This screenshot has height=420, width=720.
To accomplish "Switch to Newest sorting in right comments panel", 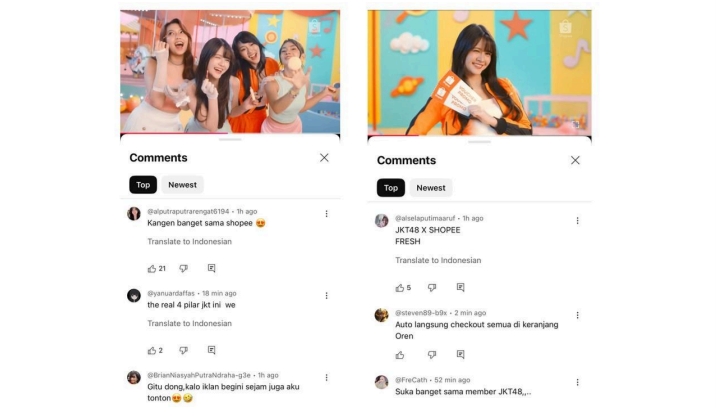I will click(x=431, y=188).
